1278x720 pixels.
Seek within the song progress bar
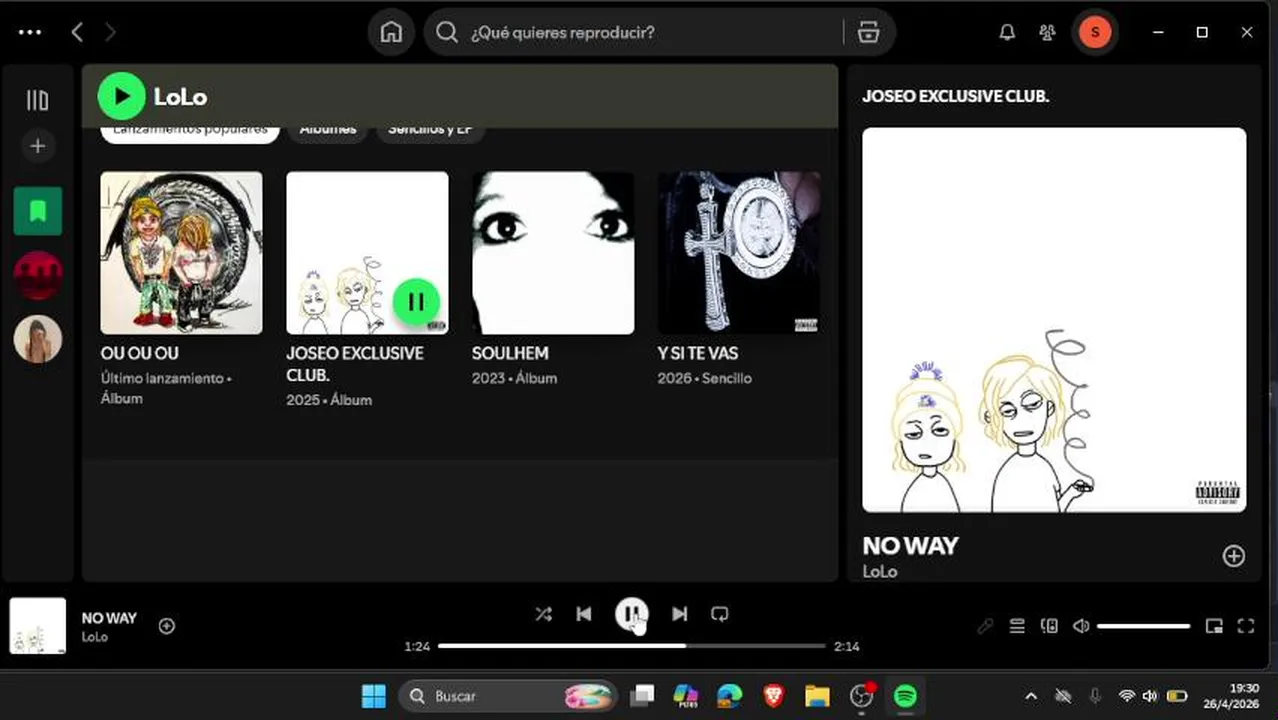coord(632,646)
